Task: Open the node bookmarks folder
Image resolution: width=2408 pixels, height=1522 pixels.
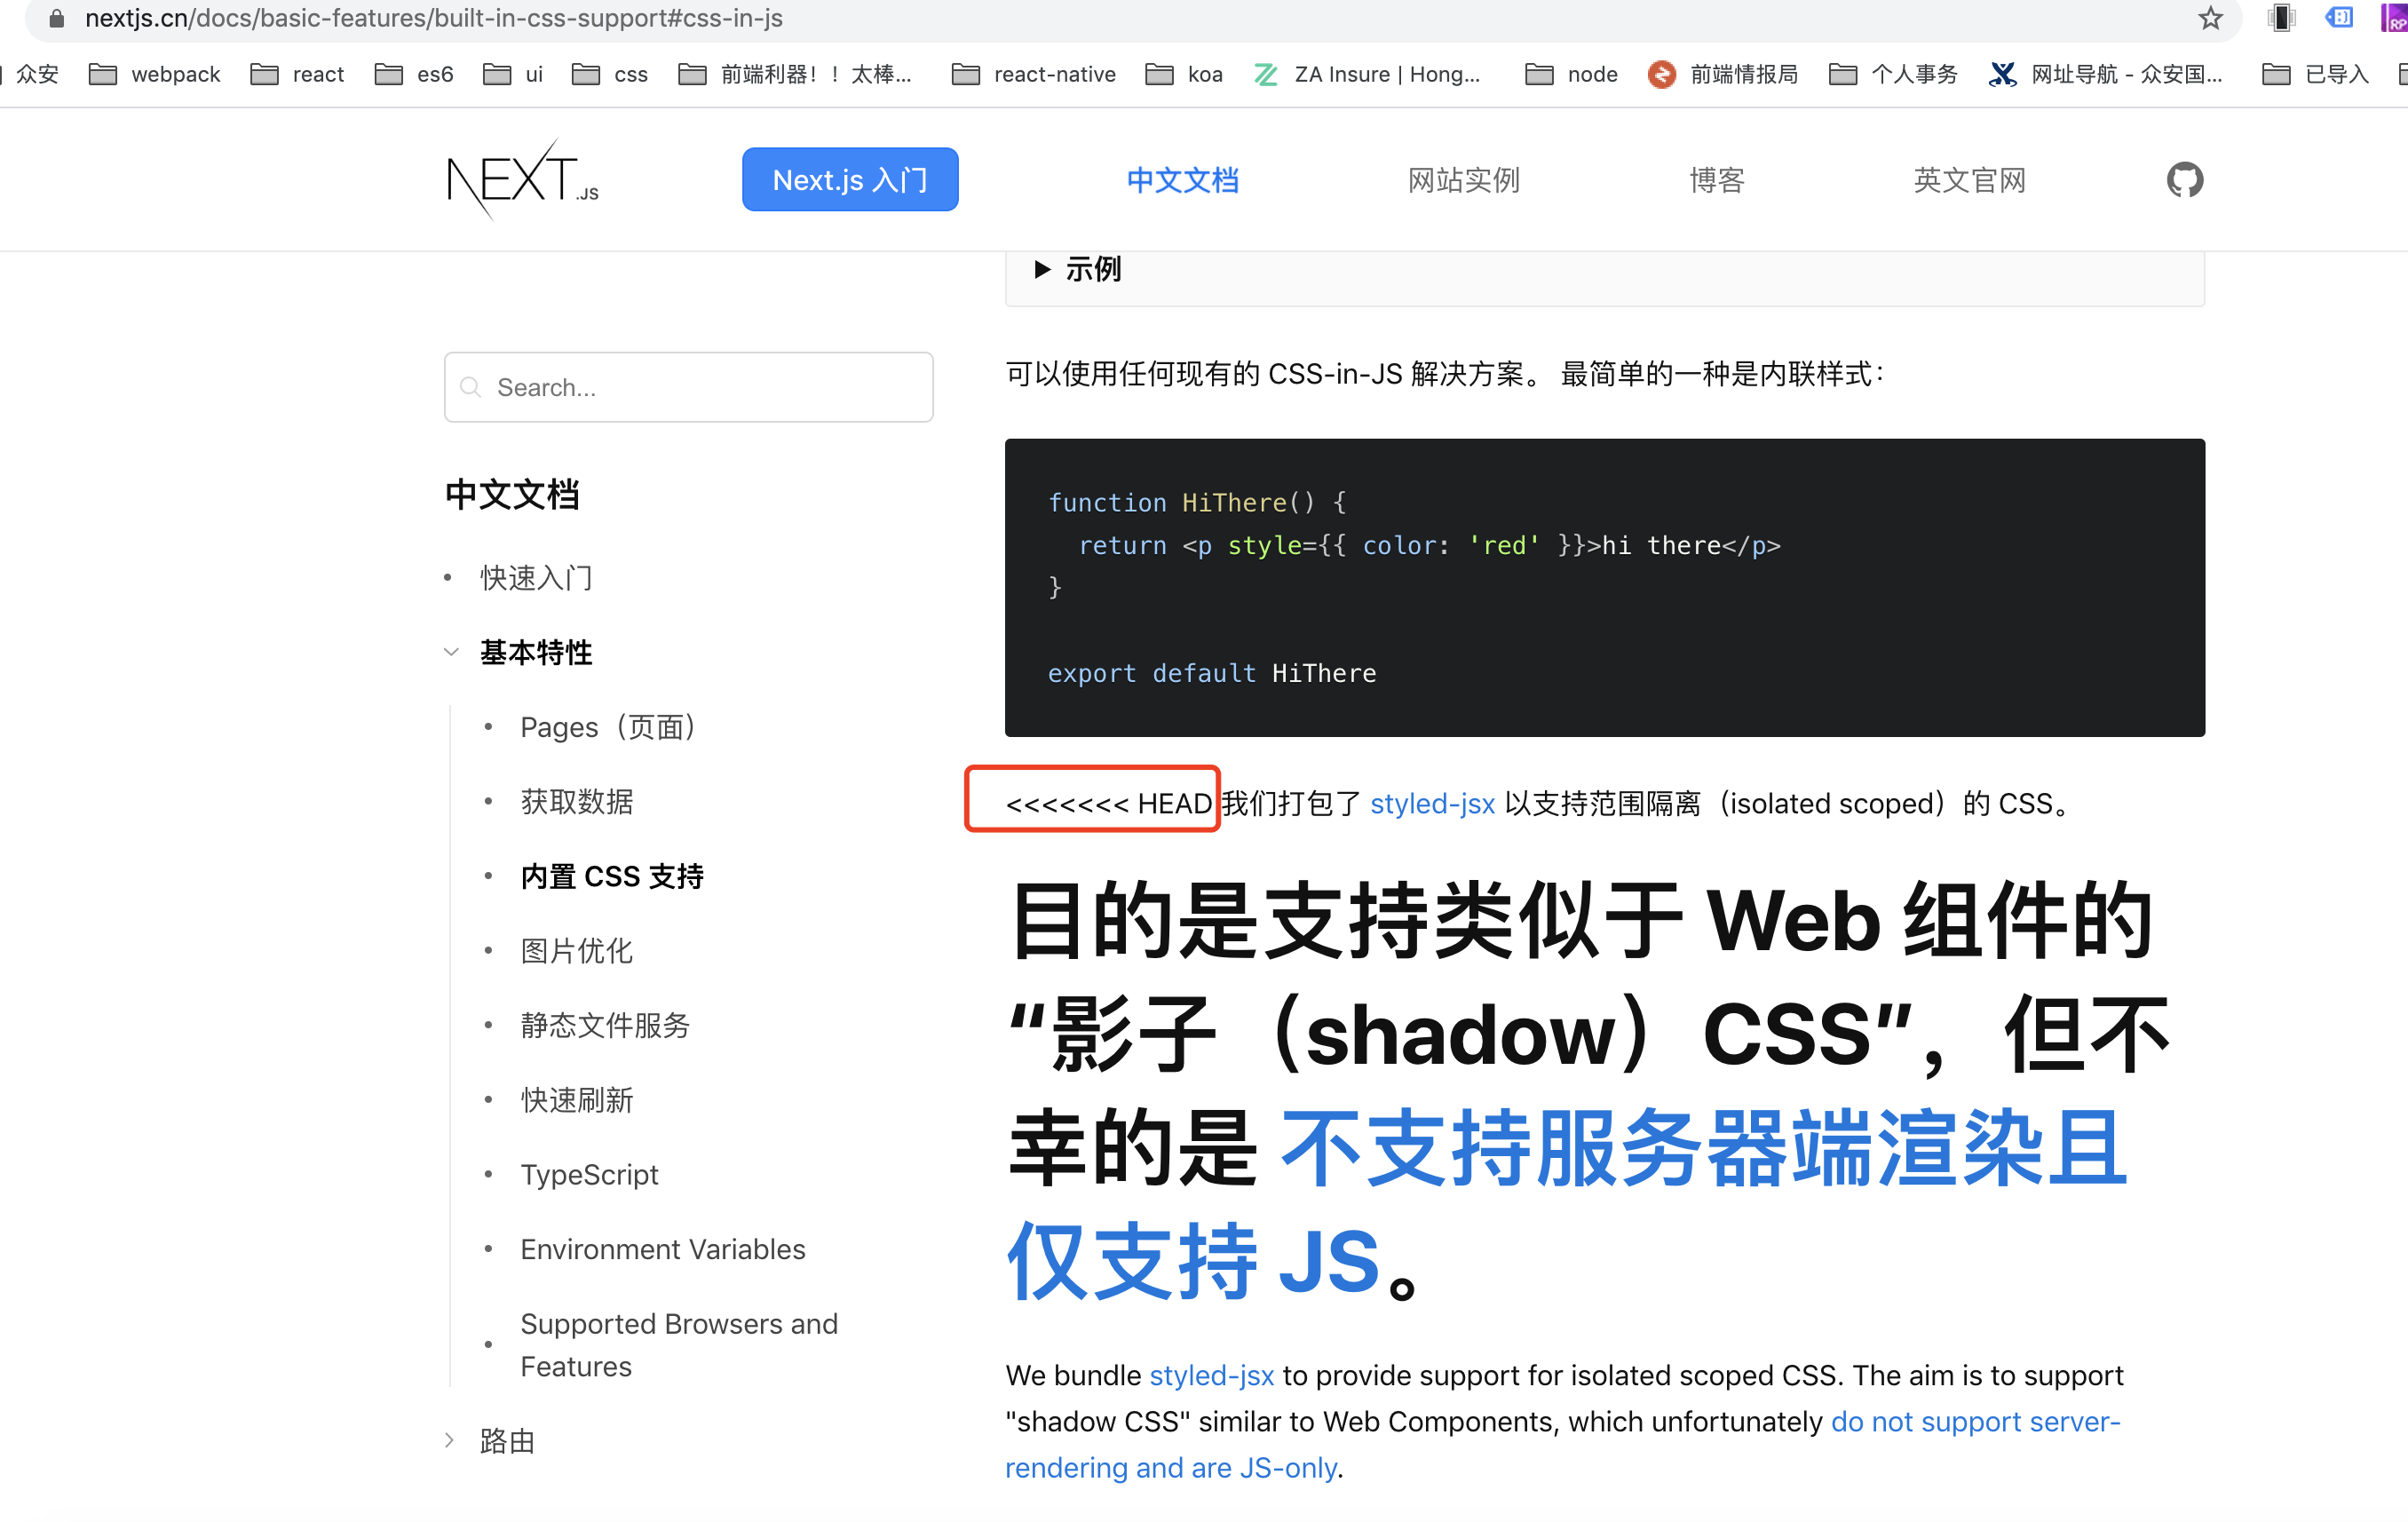Action: (x=1569, y=74)
